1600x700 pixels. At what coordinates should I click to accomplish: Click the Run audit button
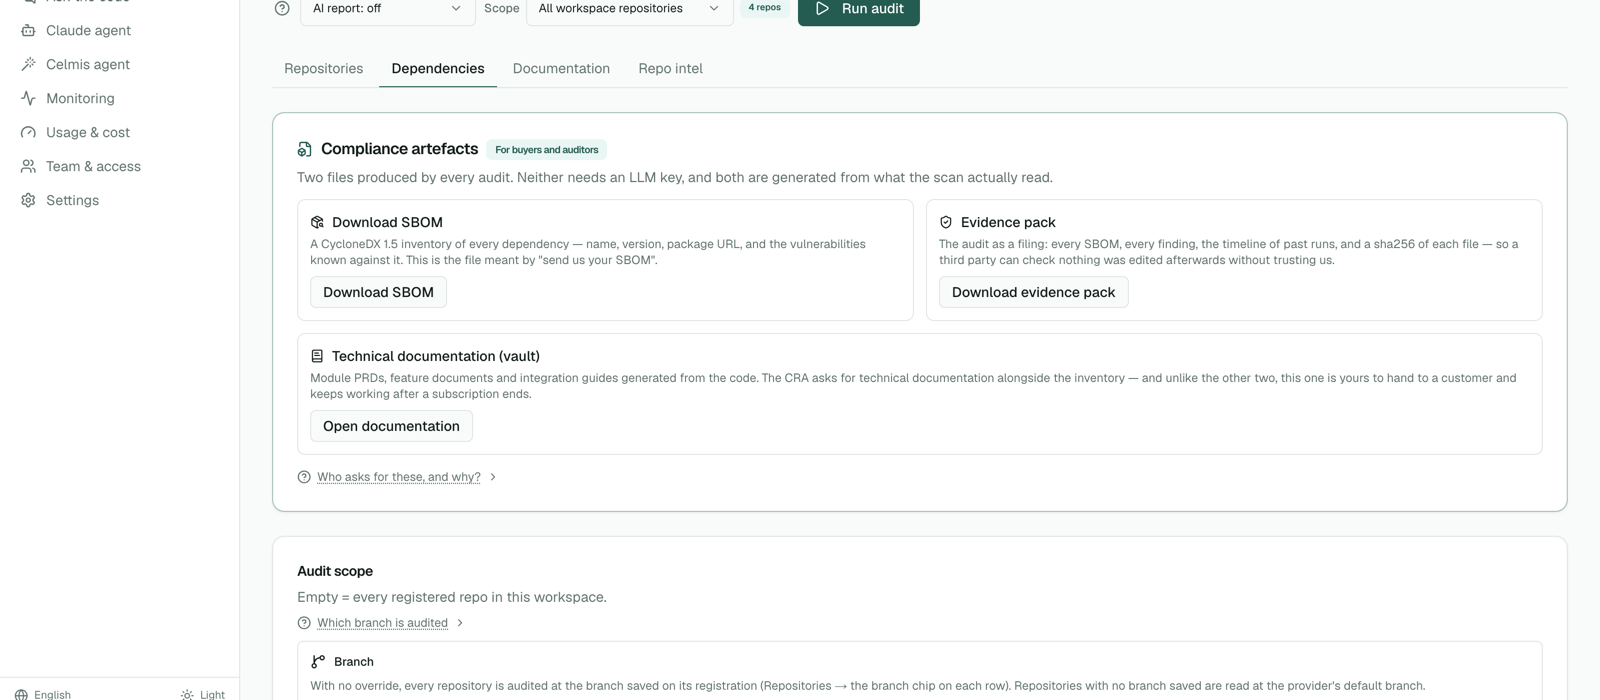coord(859,9)
